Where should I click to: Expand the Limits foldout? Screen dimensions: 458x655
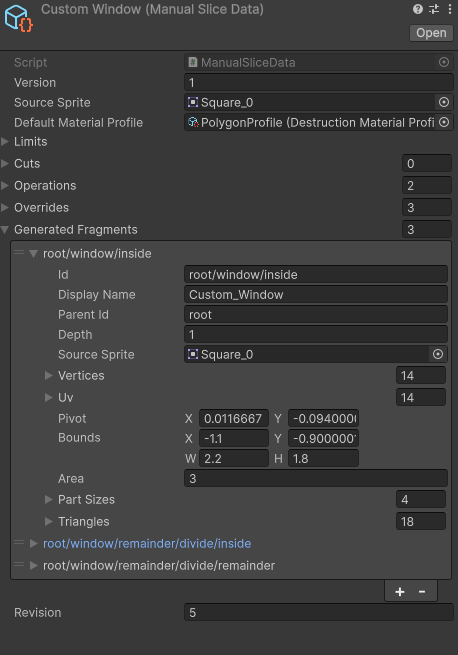coord(5,142)
